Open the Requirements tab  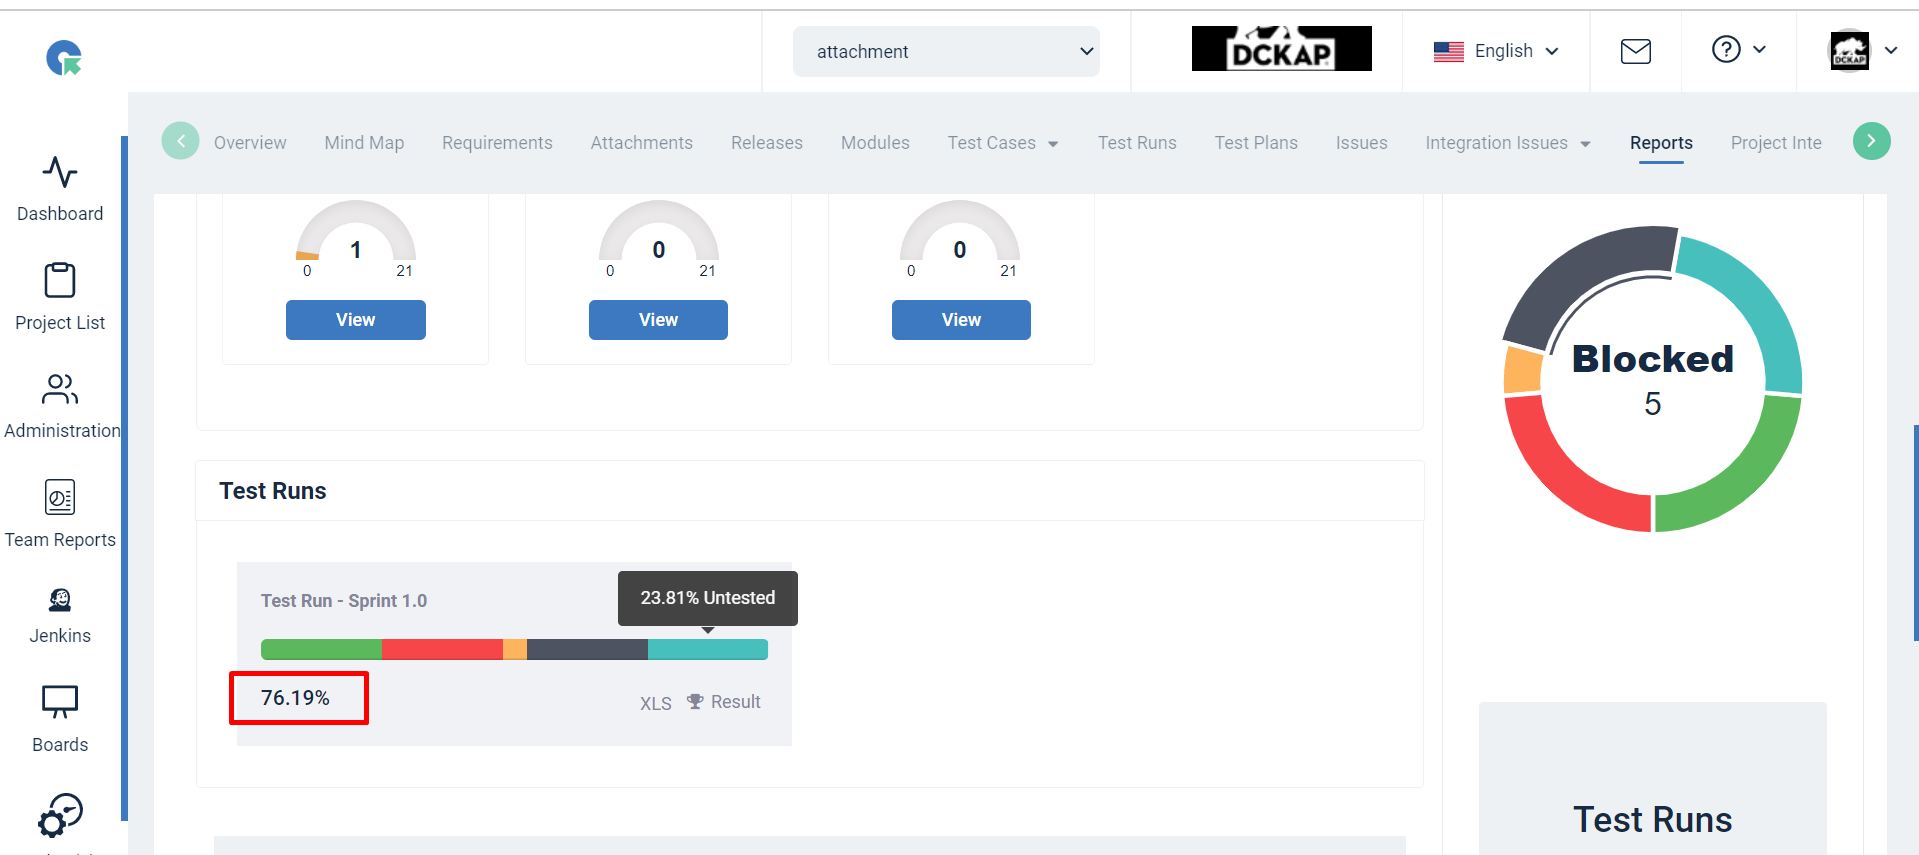point(497,143)
